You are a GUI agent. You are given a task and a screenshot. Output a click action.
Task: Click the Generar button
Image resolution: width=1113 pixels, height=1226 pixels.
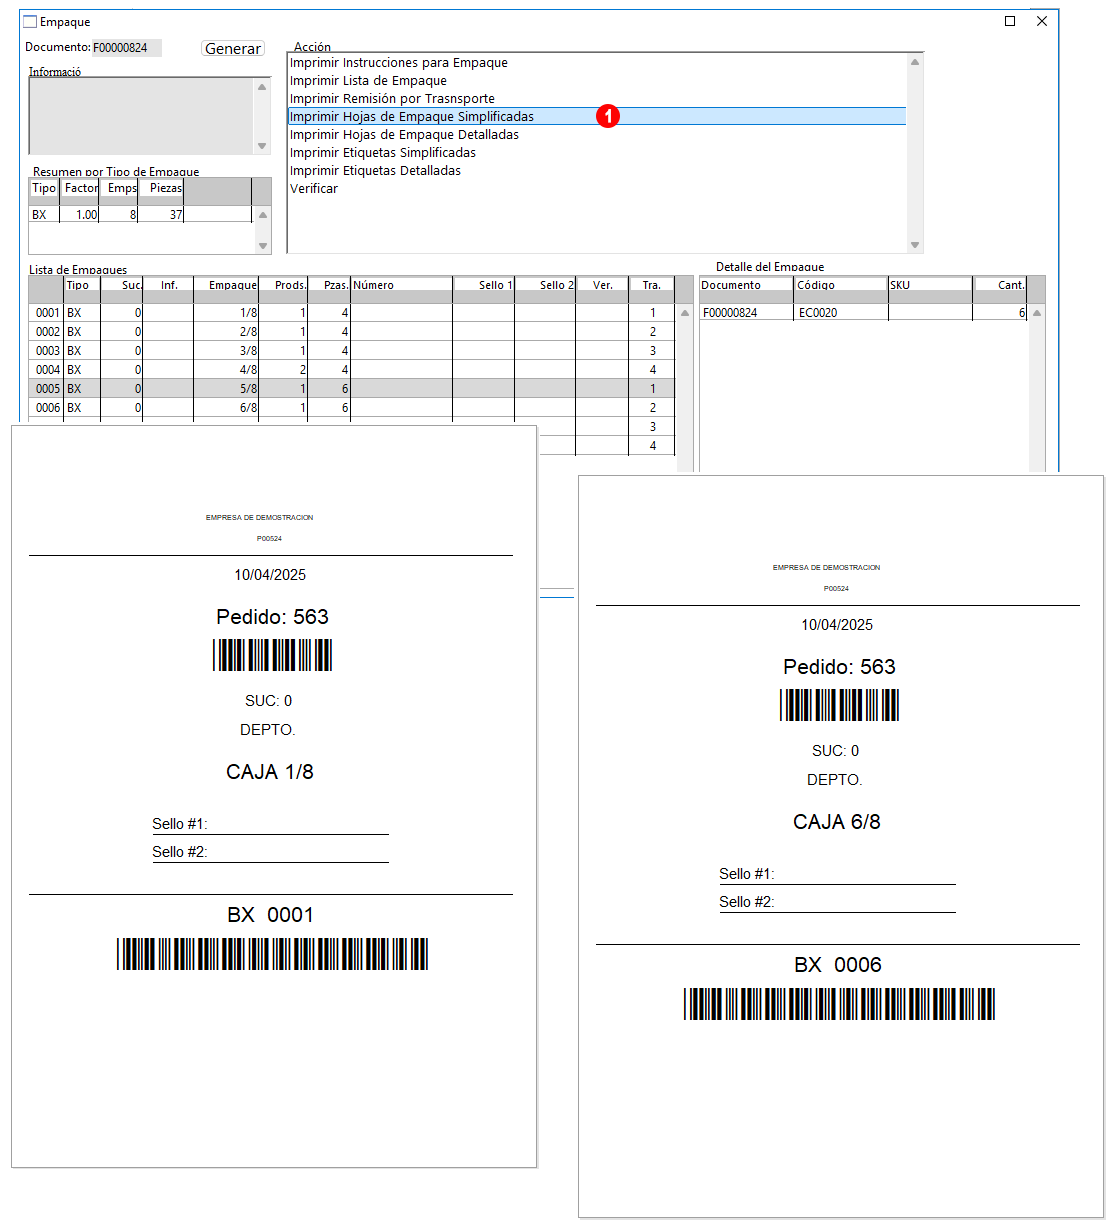click(x=233, y=48)
